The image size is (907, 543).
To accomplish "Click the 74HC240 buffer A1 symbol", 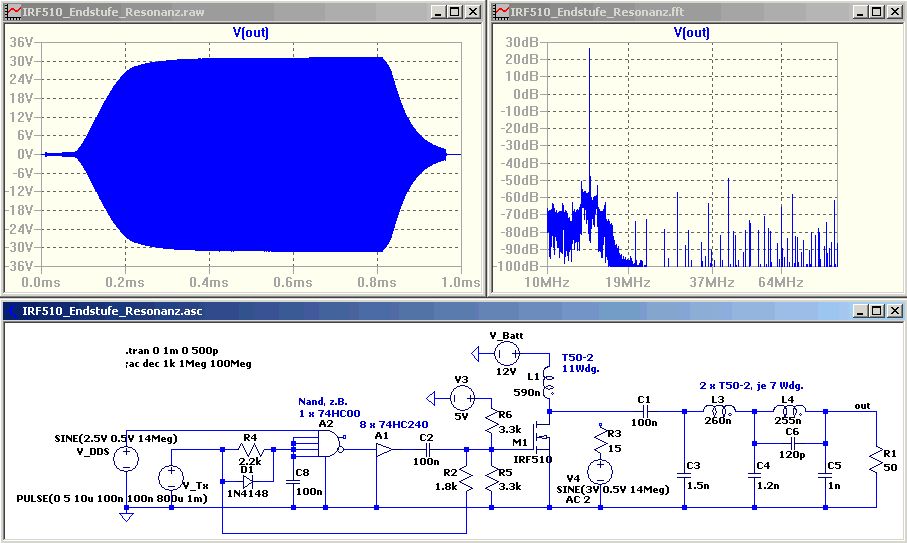I will tap(384, 449).
